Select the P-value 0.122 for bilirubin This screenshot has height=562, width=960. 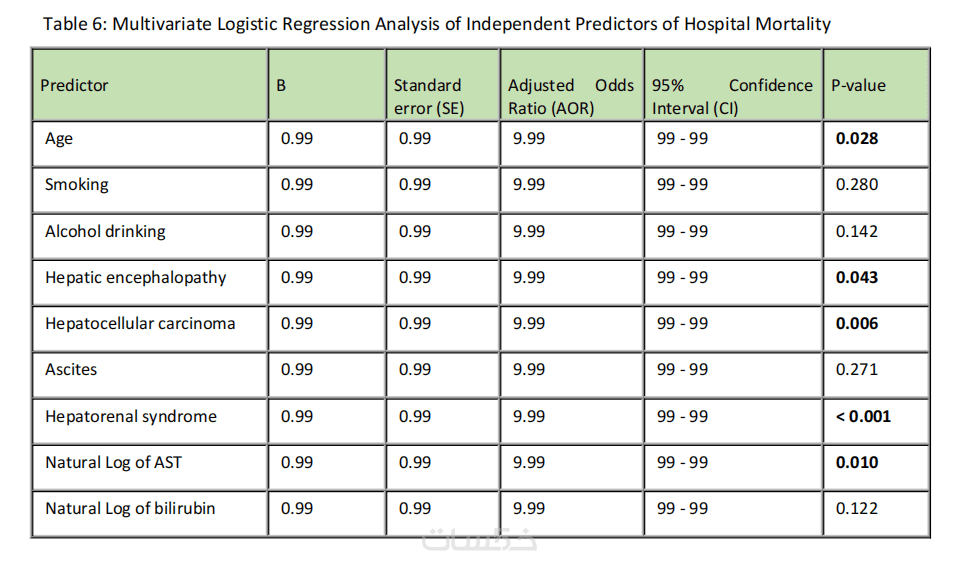(857, 508)
